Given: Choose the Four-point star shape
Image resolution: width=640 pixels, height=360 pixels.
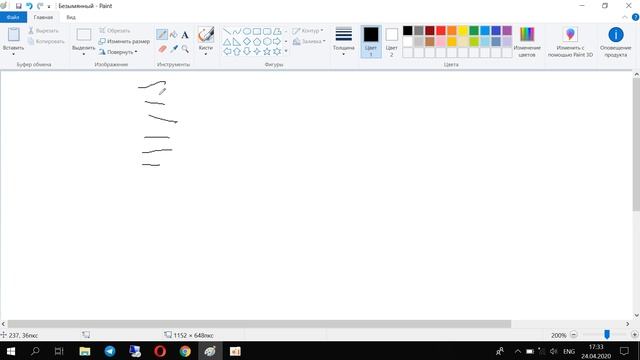Looking at the screenshot, I should (257, 51).
